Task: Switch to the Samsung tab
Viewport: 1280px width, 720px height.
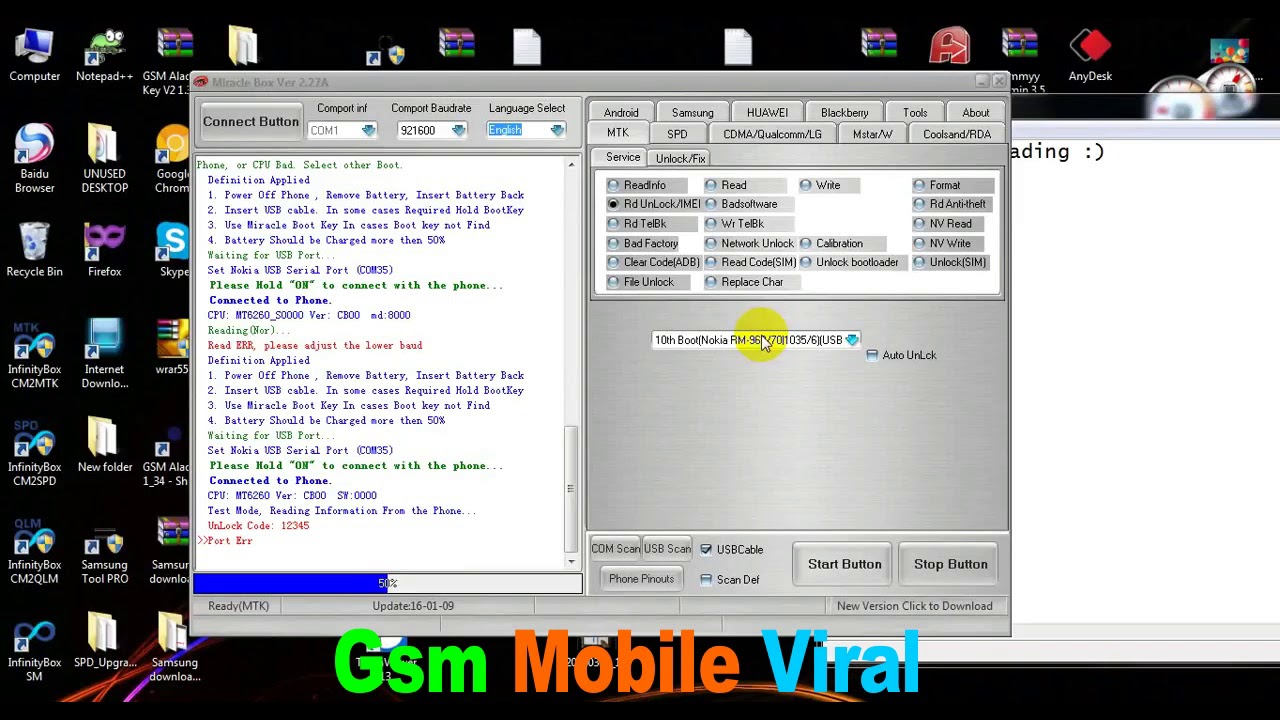Action: 692,113
